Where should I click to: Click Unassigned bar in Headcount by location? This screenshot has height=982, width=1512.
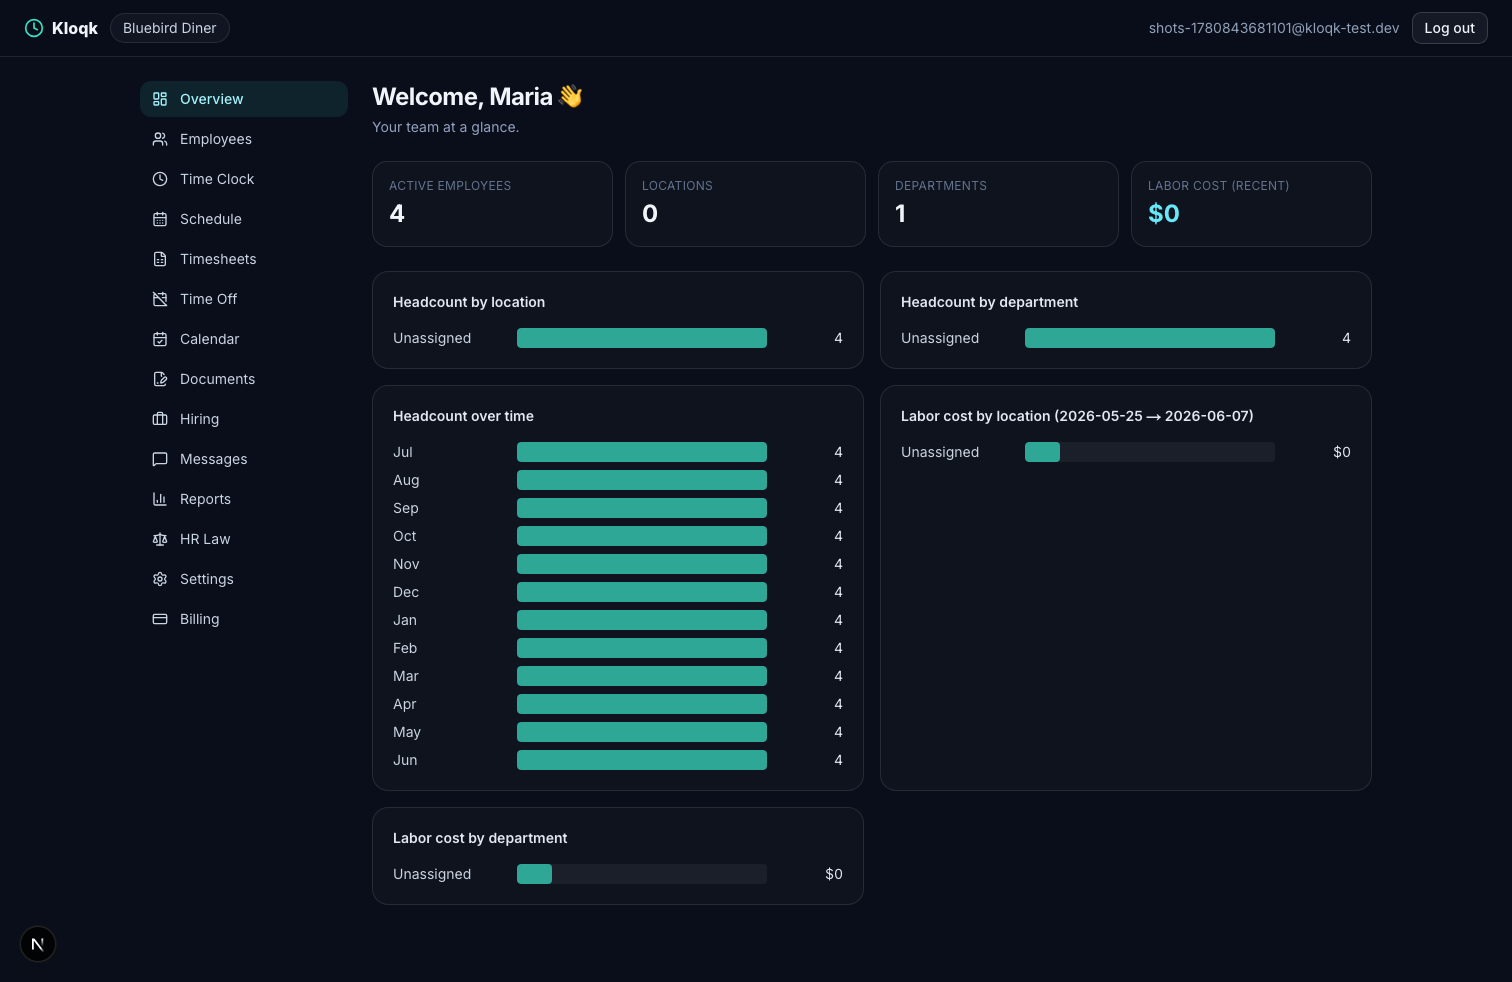(642, 338)
